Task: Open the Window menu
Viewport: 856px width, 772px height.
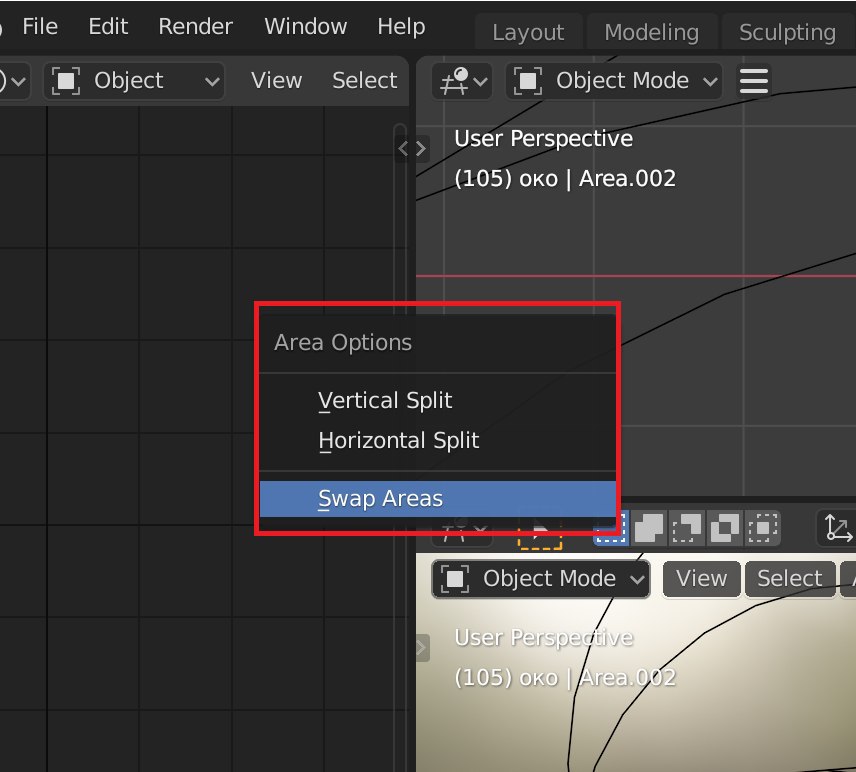Action: 306,26
